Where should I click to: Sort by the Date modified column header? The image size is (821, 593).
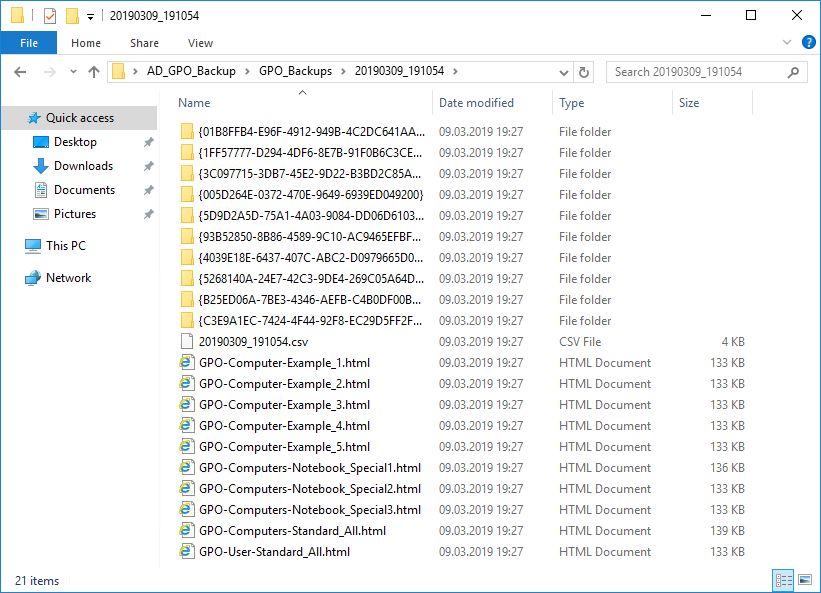(492, 103)
